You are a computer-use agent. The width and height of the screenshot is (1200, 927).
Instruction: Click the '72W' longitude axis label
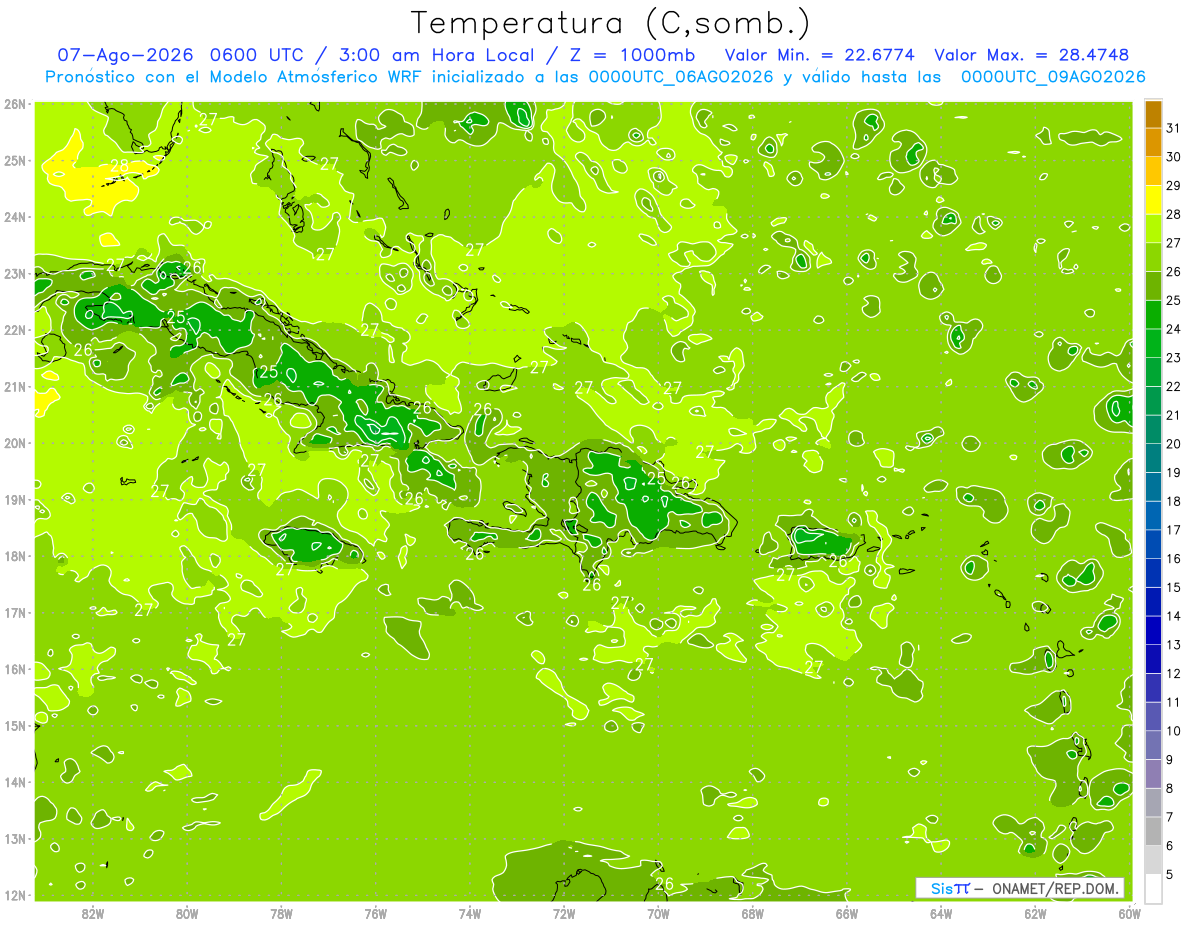(565, 913)
